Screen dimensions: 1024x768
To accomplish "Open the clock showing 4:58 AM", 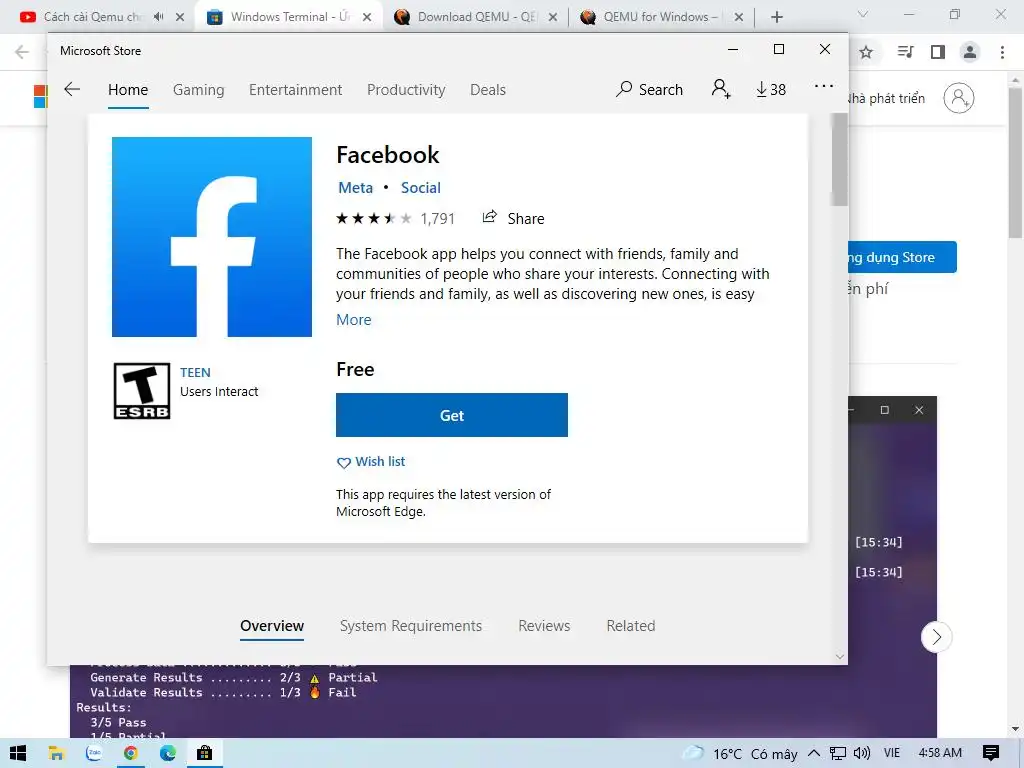I will tap(940, 753).
